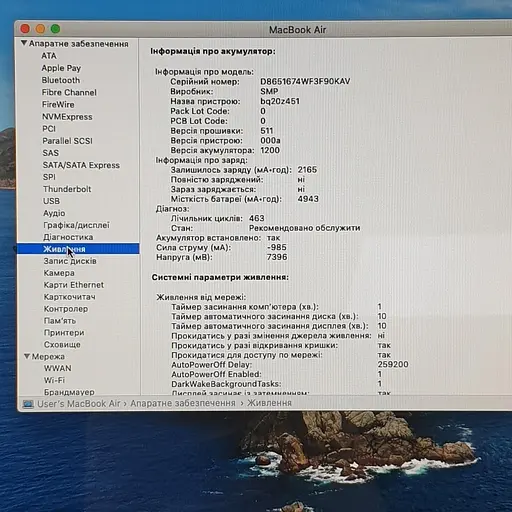Open Запис дисків entry
The width and height of the screenshot is (512, 512).
click(x=70, y=261)
